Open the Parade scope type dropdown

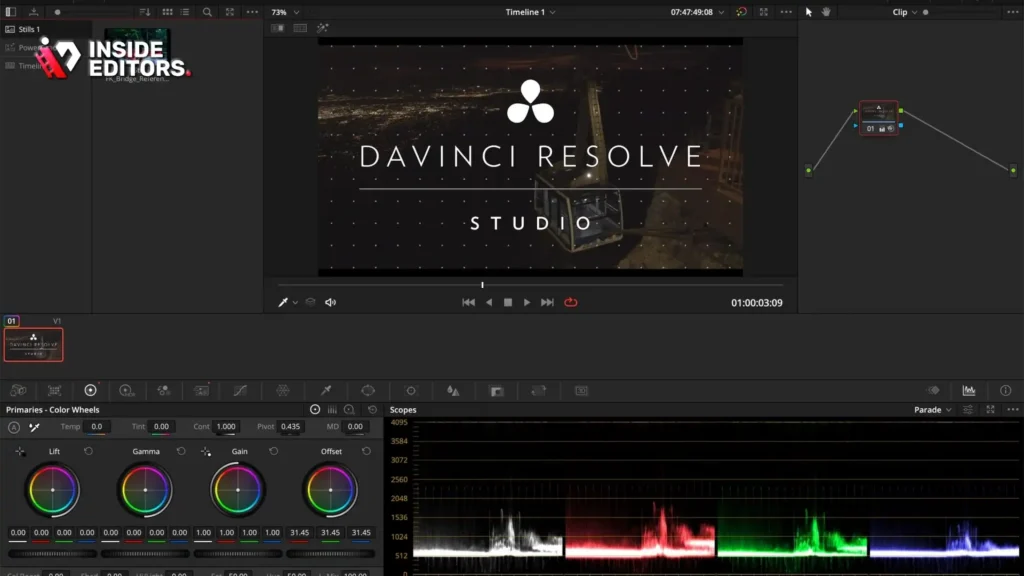pos(933,409)
